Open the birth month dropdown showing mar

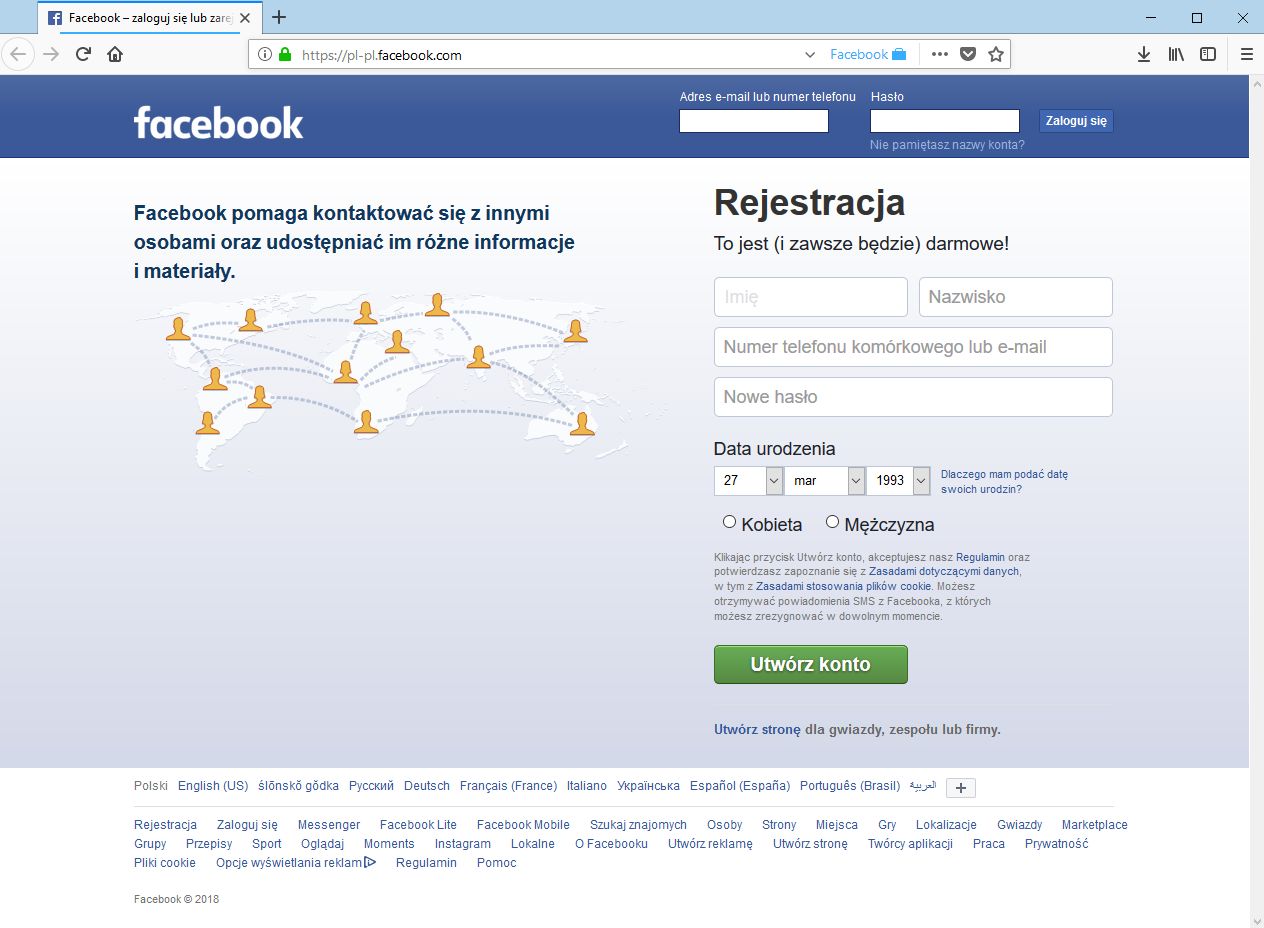pos(825,481)
